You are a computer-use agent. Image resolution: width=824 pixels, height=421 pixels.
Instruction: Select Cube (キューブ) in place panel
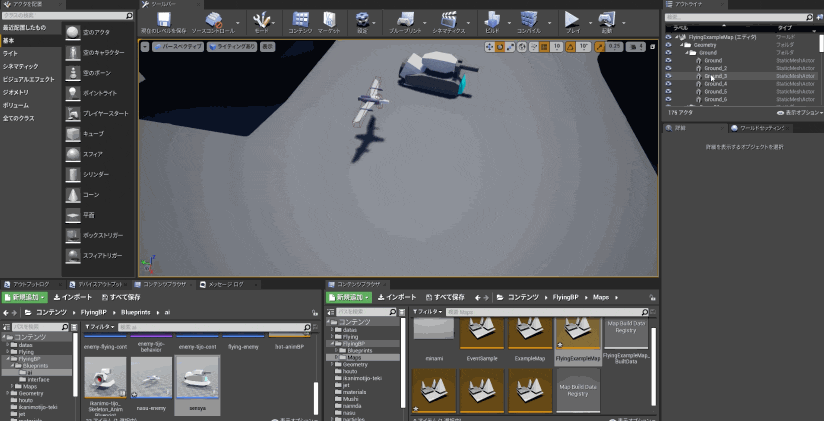tap(96, 134)
